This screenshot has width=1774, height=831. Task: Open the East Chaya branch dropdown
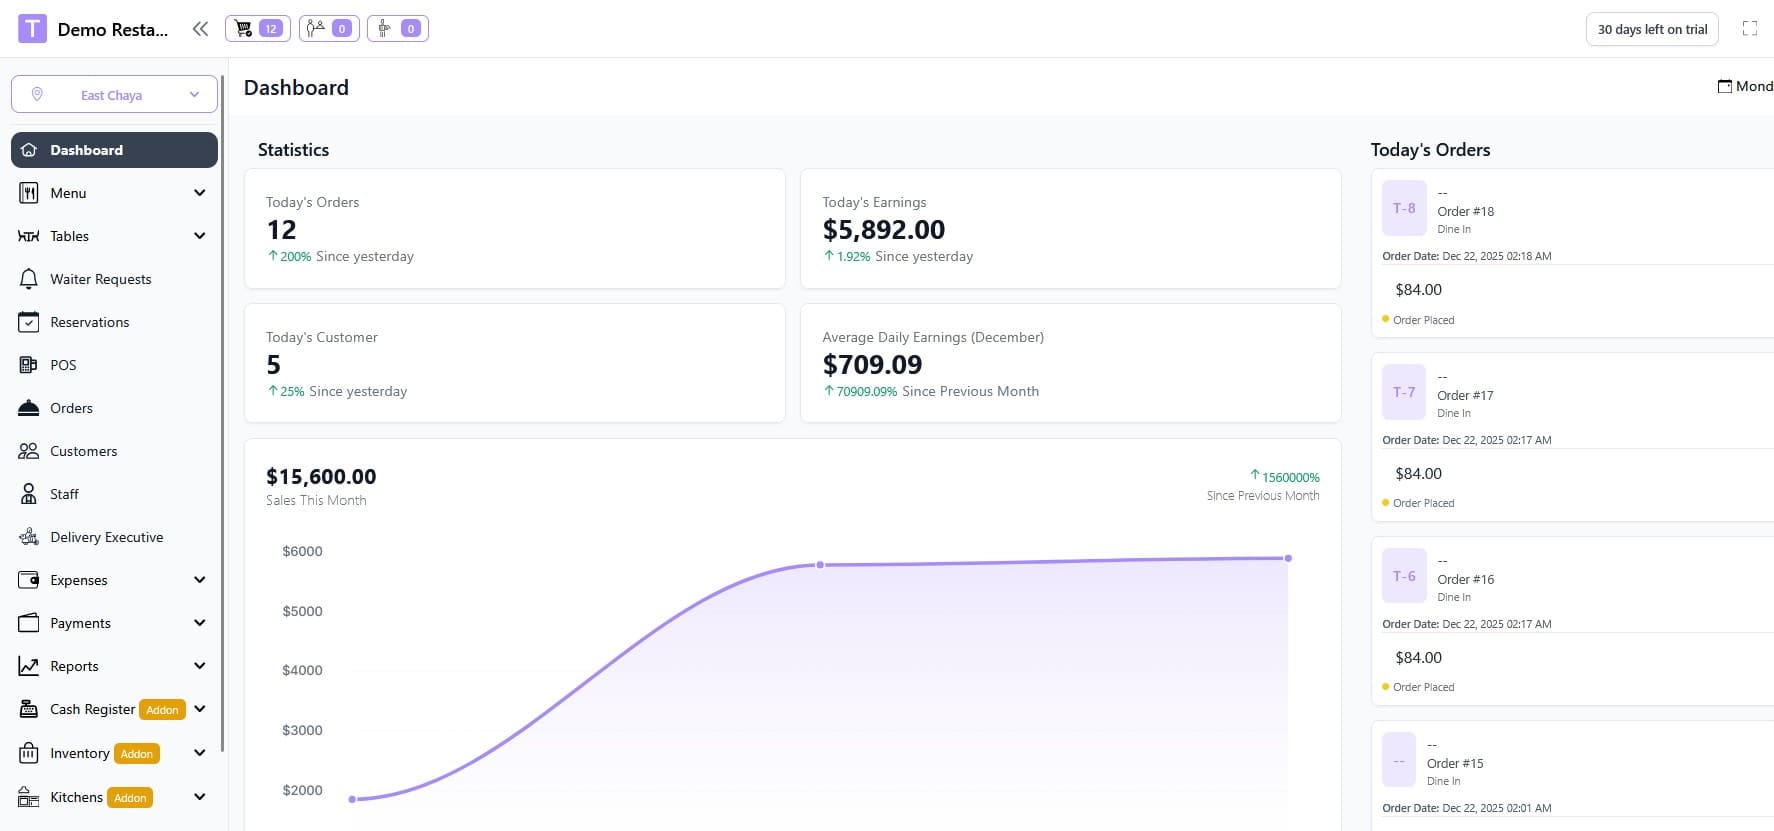click(114, 95)
